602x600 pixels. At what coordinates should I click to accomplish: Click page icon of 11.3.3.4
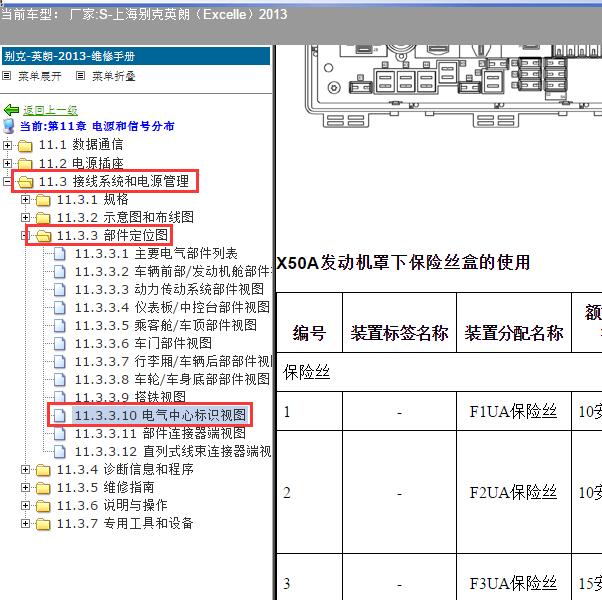pos(60,307)
